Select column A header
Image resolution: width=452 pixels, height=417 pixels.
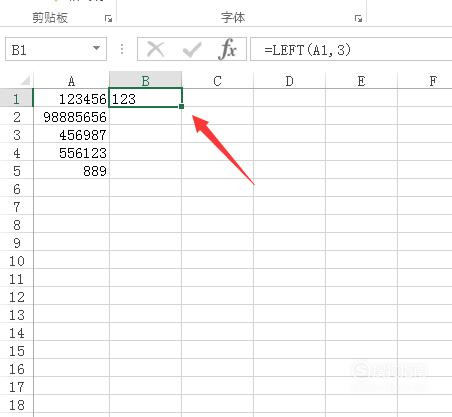pyautogui.click(x=71, y=81)
